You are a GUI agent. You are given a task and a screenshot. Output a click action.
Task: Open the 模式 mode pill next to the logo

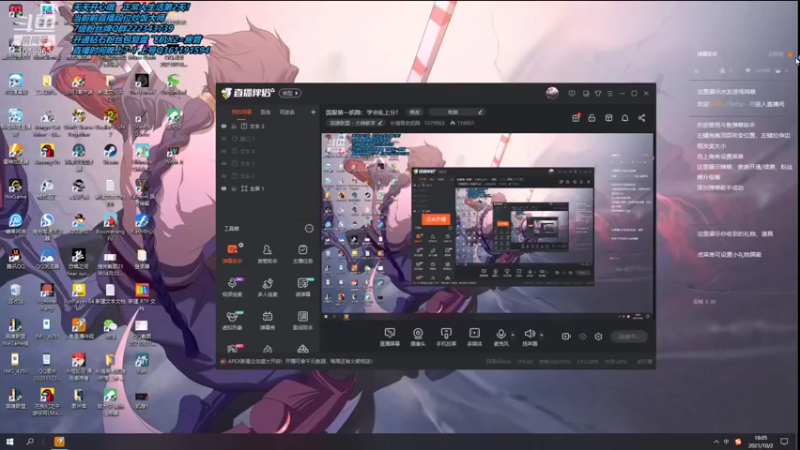[290, 93]
